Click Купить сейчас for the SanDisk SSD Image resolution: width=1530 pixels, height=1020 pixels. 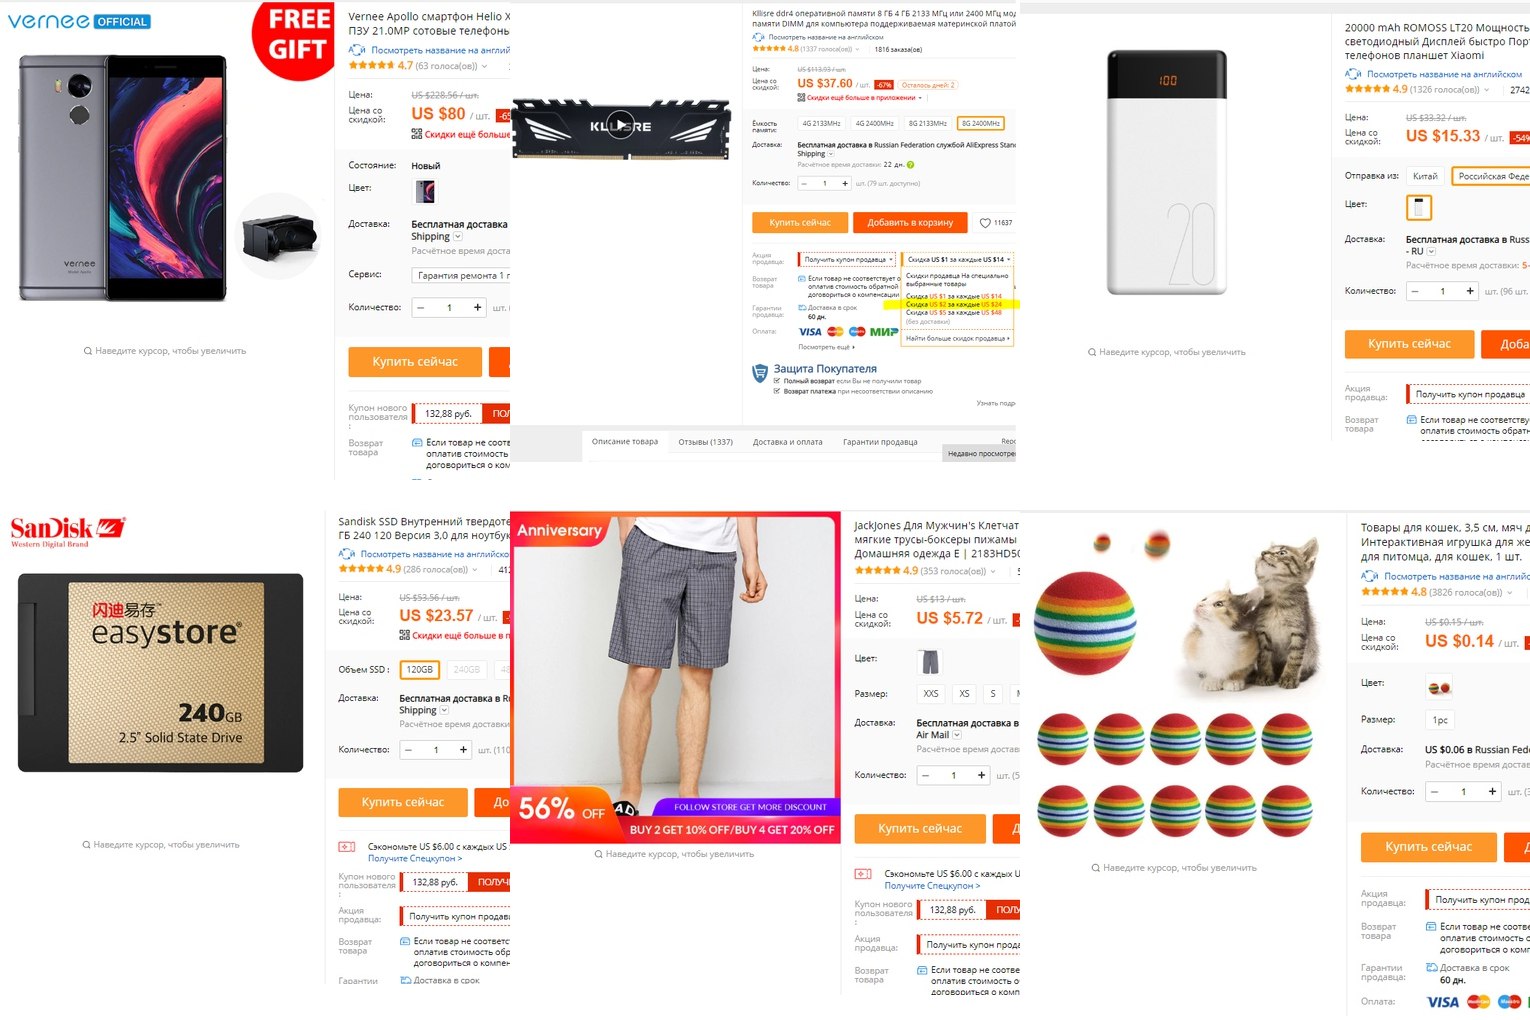coord(402,802)
